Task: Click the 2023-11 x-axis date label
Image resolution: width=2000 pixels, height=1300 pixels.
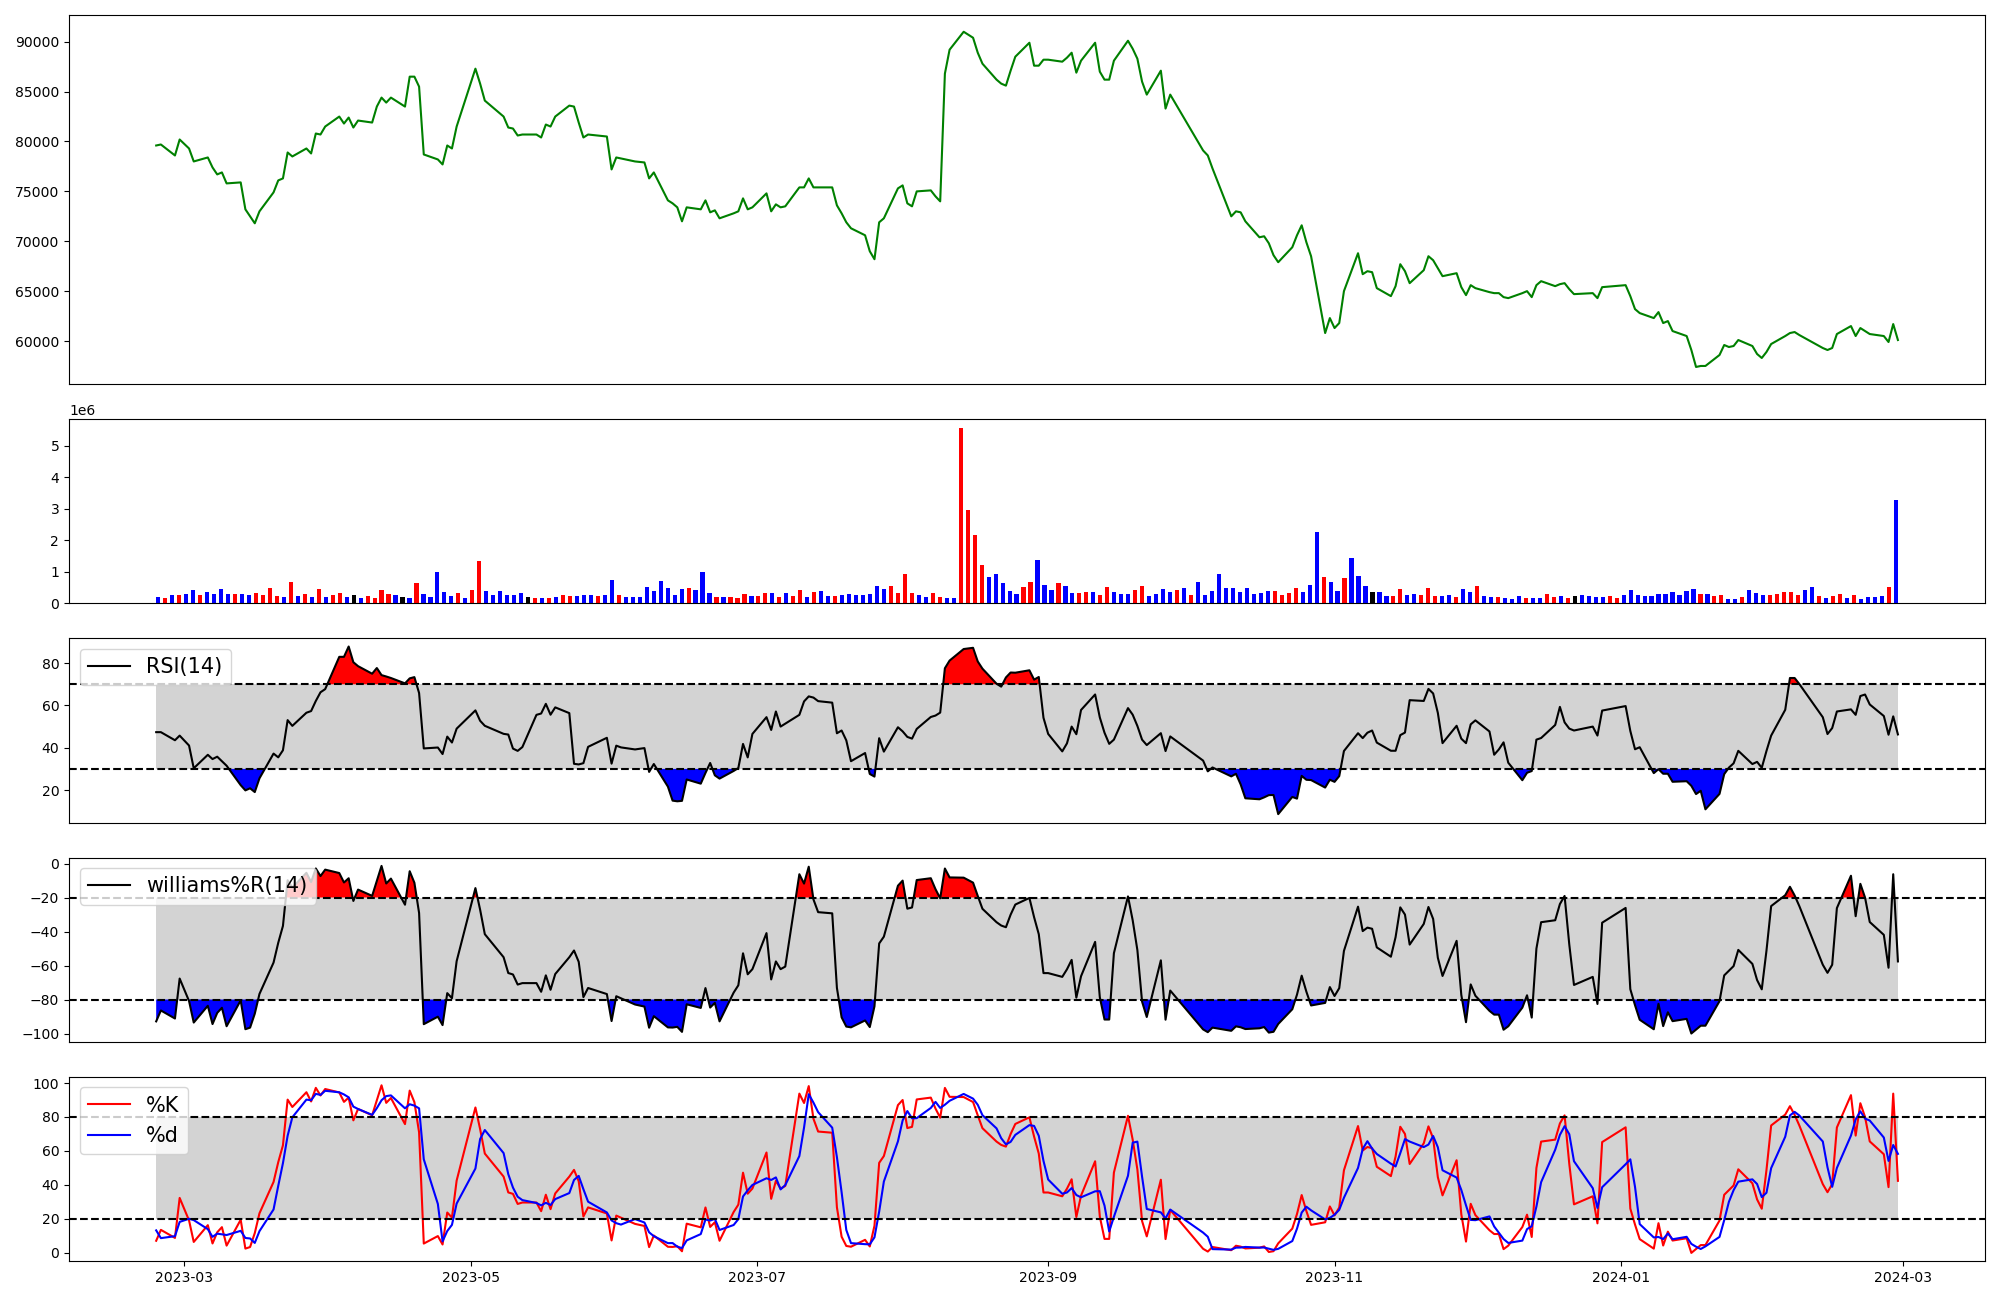Action: click(1335, 1277)
